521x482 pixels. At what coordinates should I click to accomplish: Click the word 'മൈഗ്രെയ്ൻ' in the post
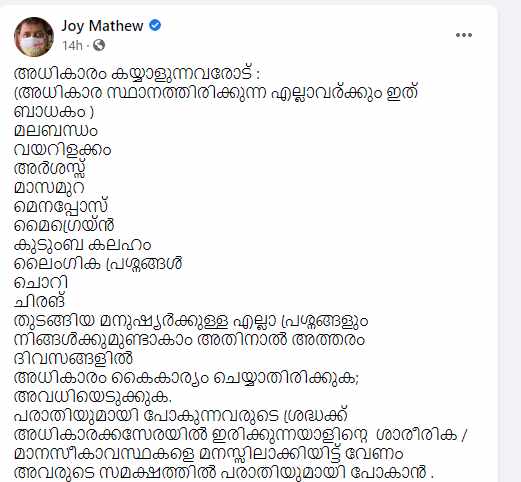pos(64,225)
